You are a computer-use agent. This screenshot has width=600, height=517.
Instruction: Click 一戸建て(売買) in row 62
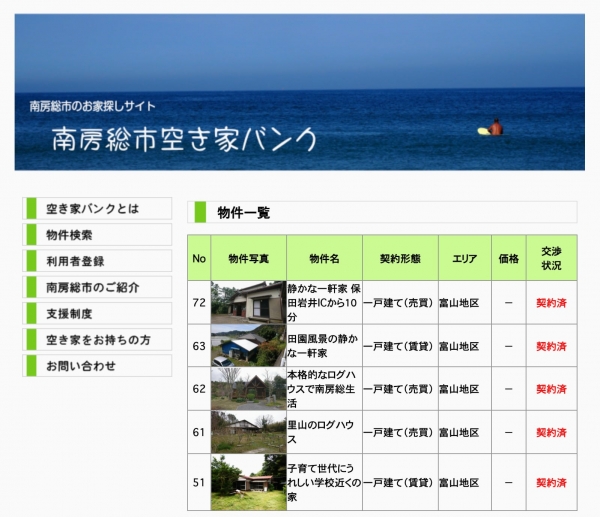(x=398, y=389)
